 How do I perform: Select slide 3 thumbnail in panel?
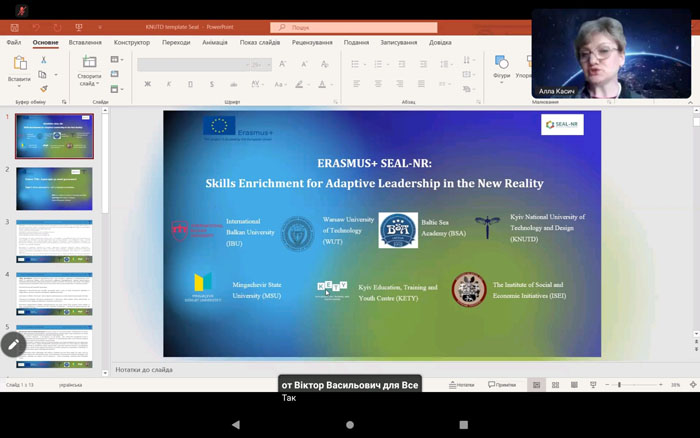(x=54, y=240)
